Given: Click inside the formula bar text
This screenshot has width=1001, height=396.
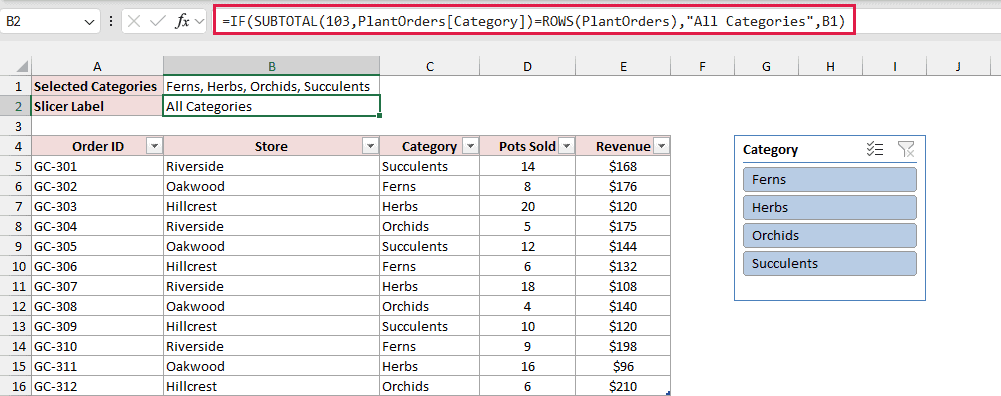Looking at the screenshot, I should click(x=534, y=22).
